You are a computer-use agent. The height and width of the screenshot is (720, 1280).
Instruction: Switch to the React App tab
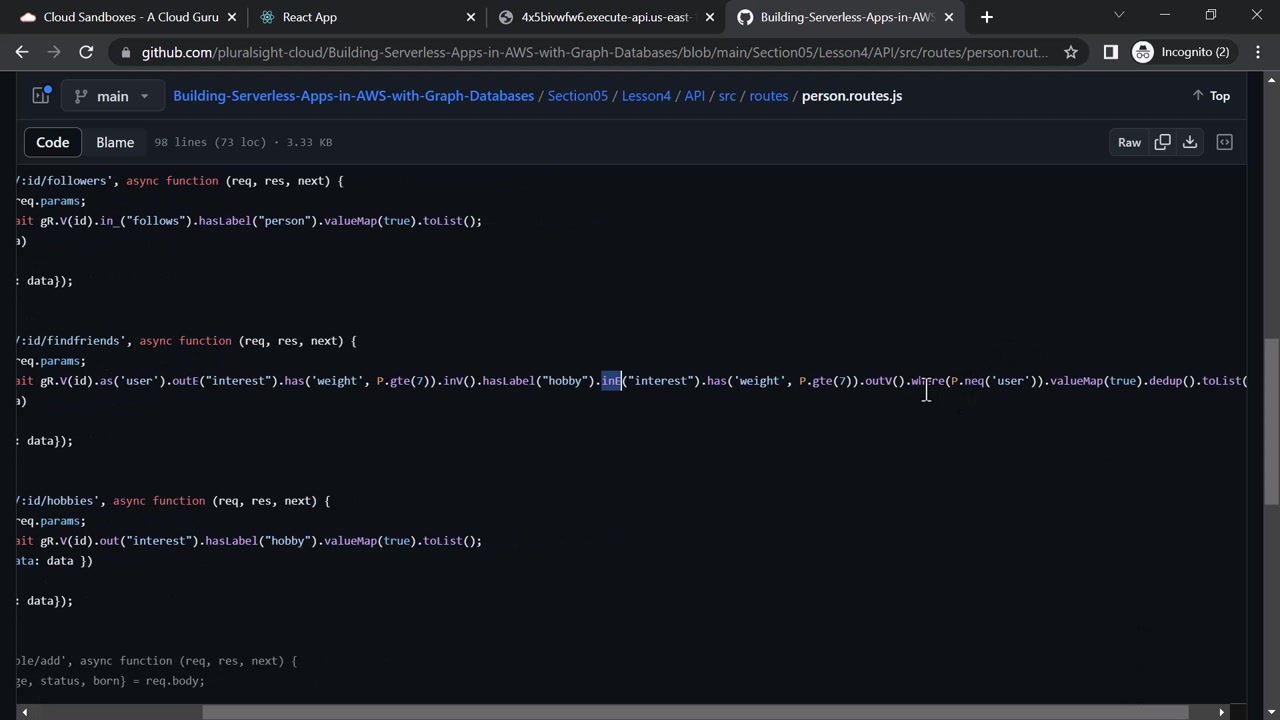310,17
